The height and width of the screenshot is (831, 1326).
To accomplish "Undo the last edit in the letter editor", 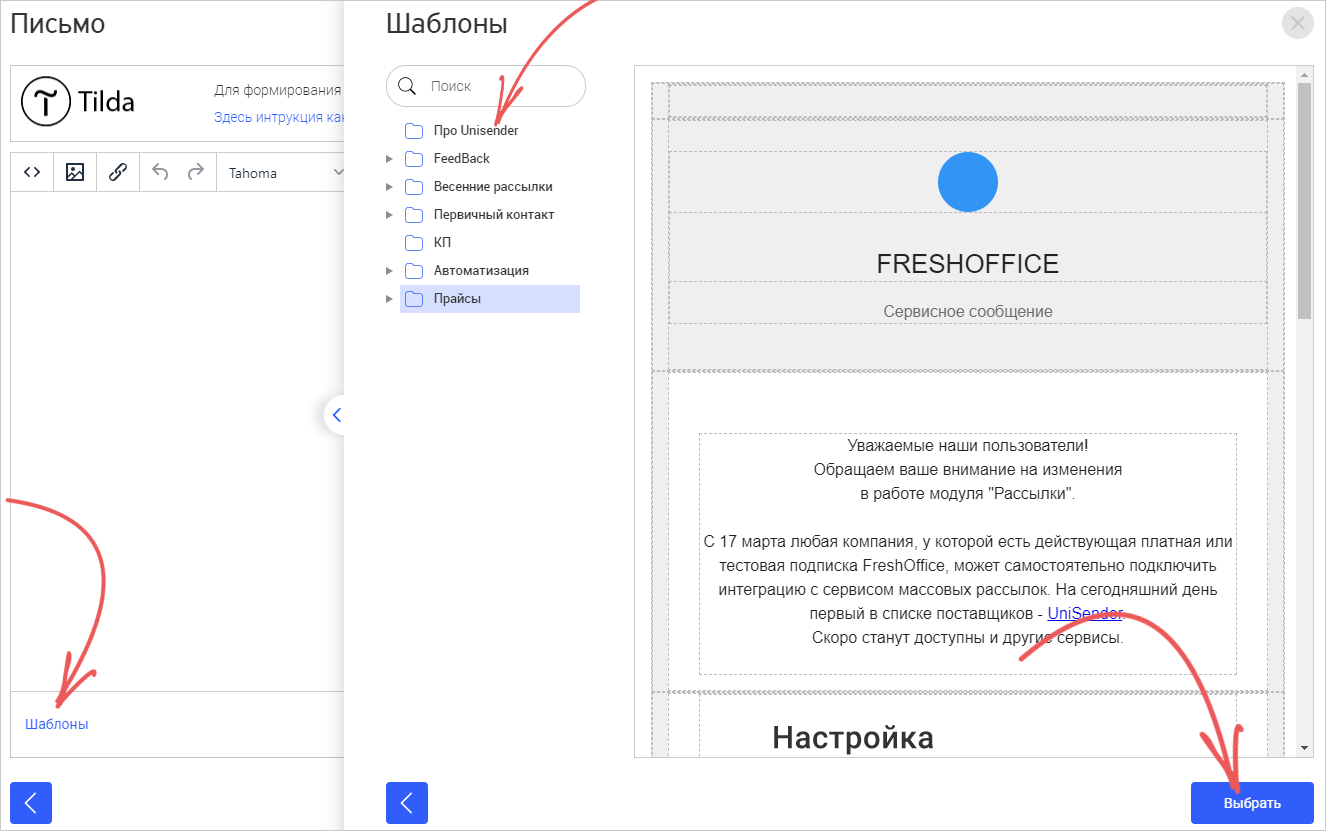I will (x=160, y=172).
